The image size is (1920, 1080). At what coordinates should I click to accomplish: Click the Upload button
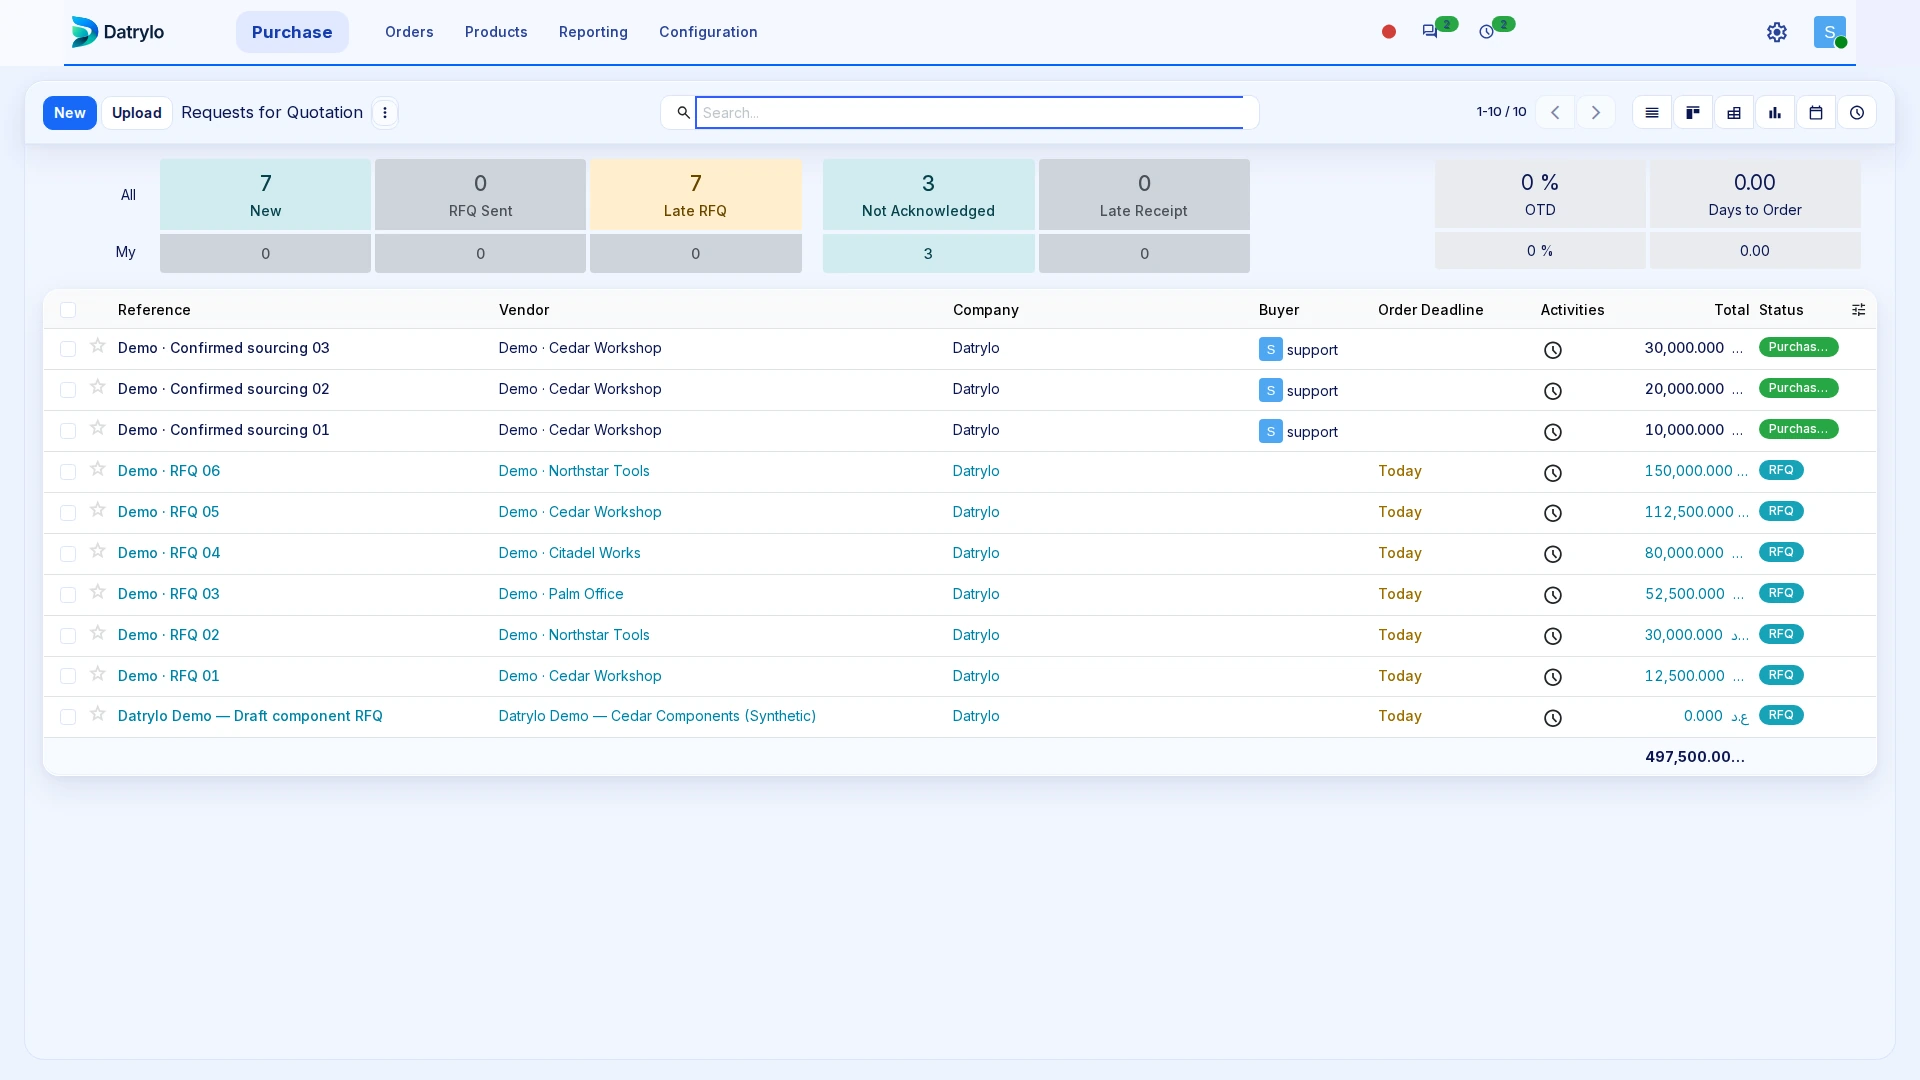pos(137,113)
